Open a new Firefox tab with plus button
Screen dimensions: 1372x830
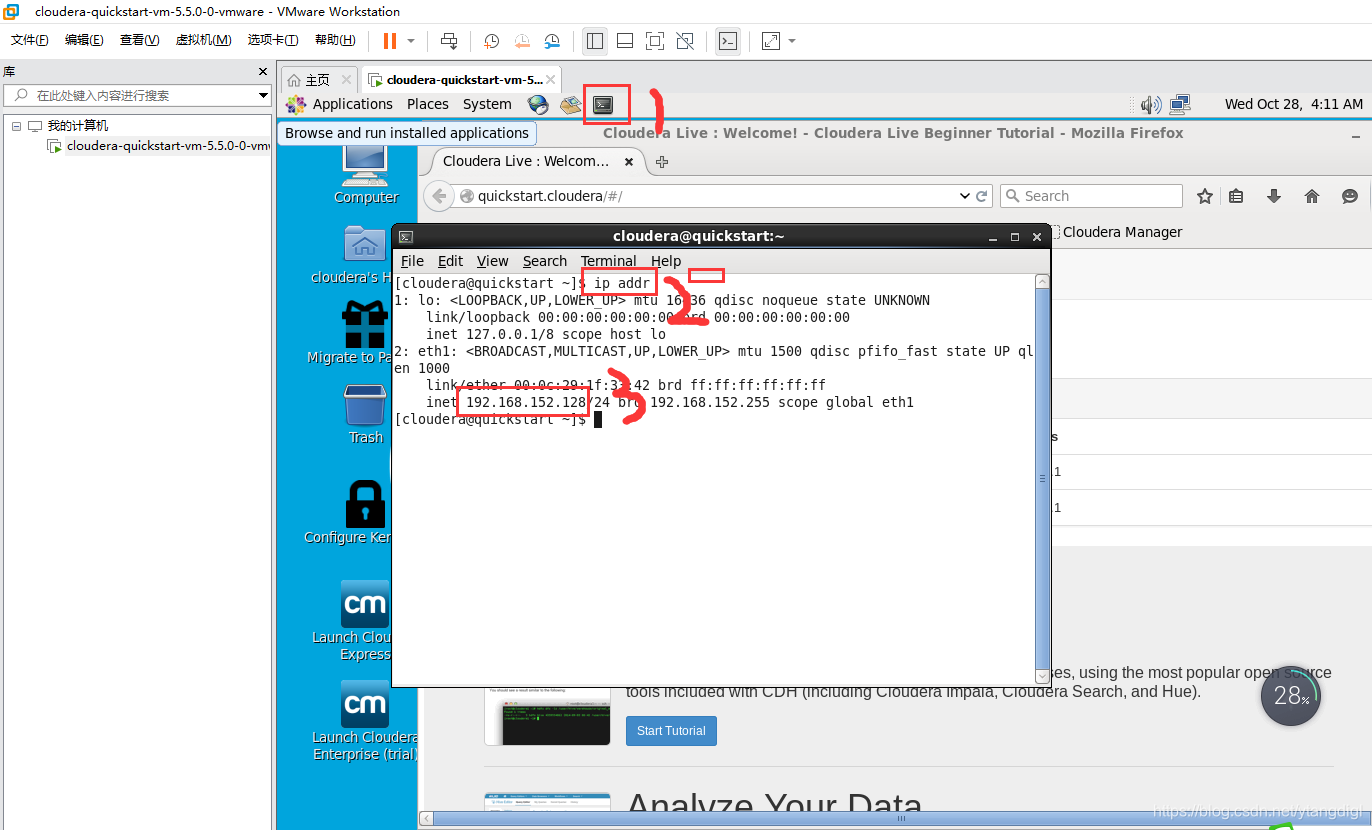click(661, 161)
